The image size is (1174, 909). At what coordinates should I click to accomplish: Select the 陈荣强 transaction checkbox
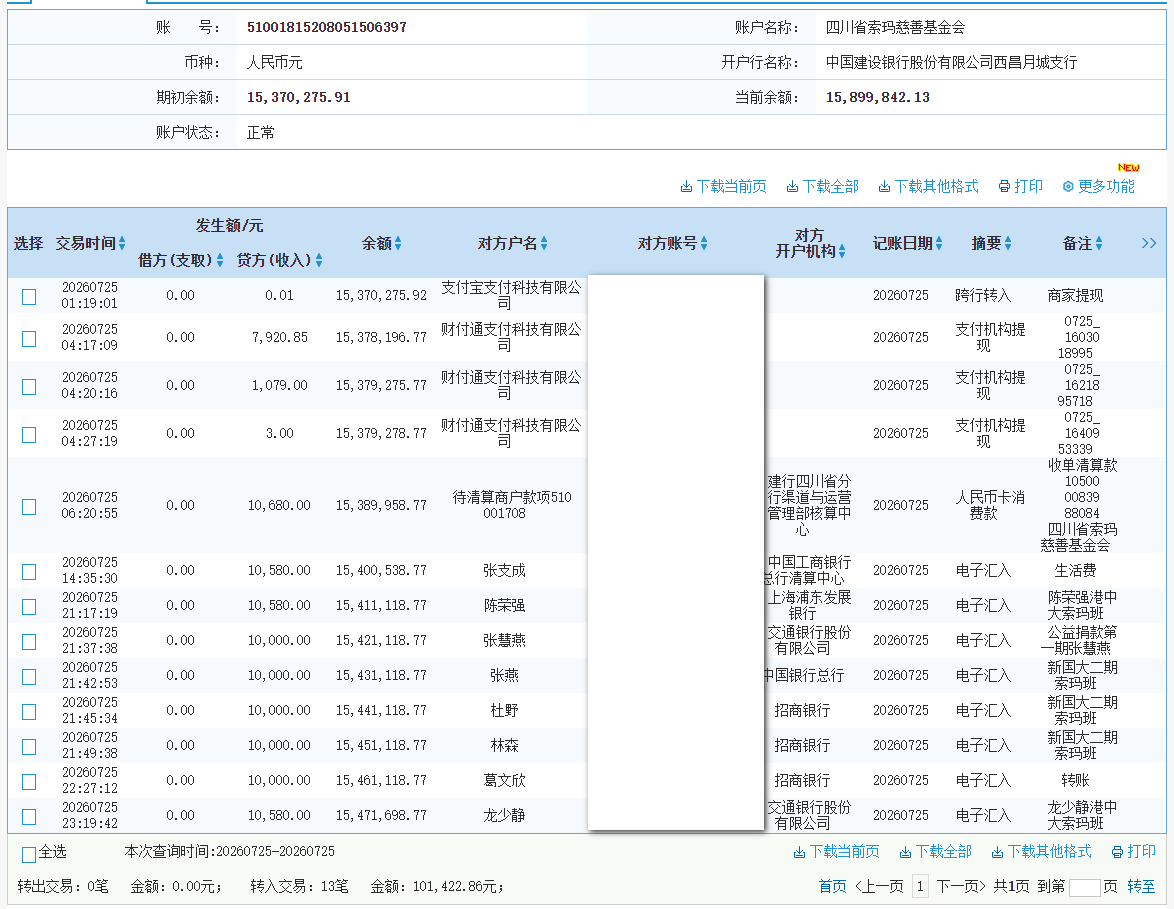pos(29,607)
